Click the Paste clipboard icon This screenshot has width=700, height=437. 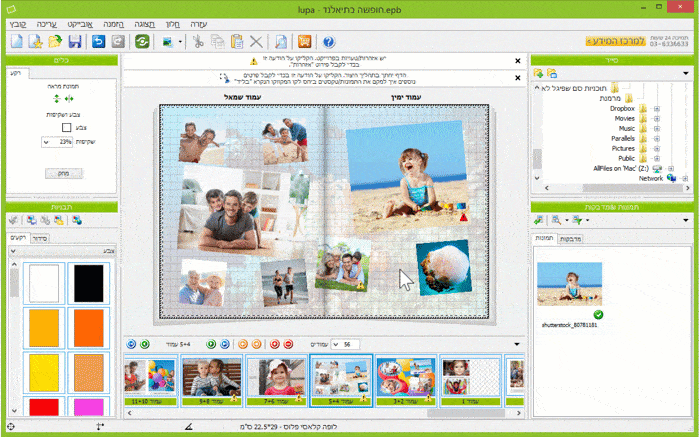[236, 41]
